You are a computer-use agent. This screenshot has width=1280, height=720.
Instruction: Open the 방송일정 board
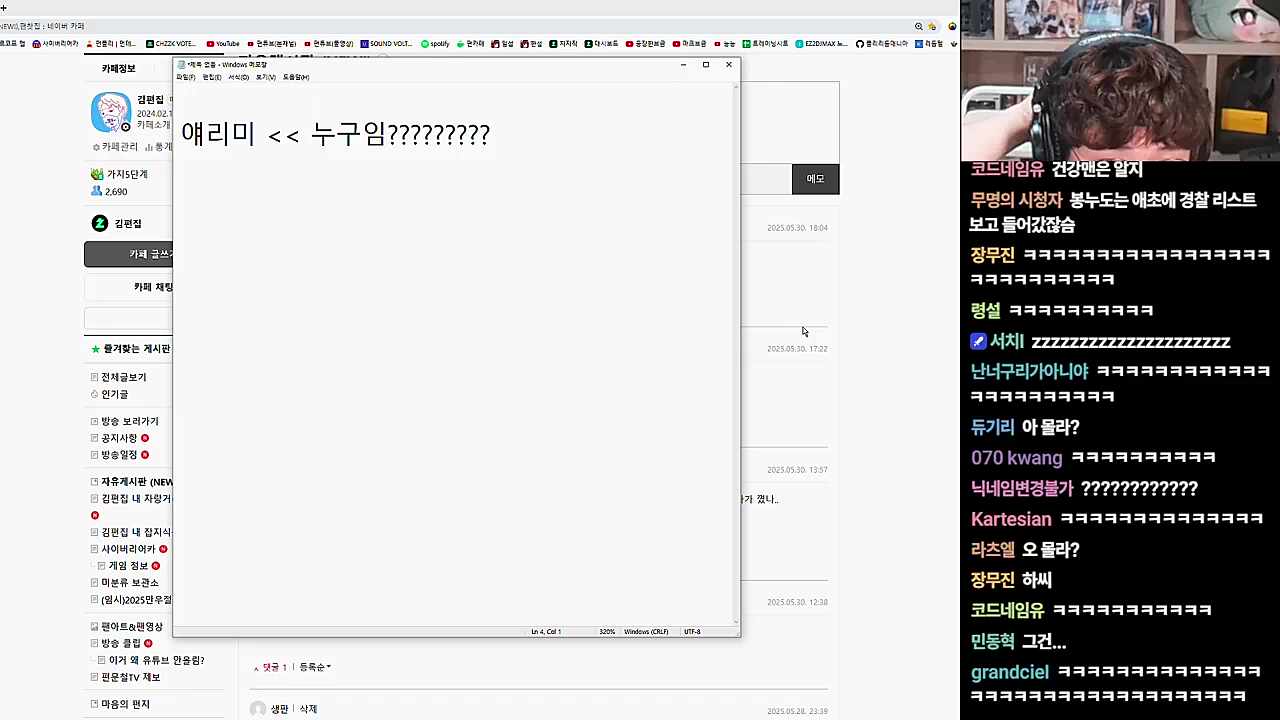point(119,455)
